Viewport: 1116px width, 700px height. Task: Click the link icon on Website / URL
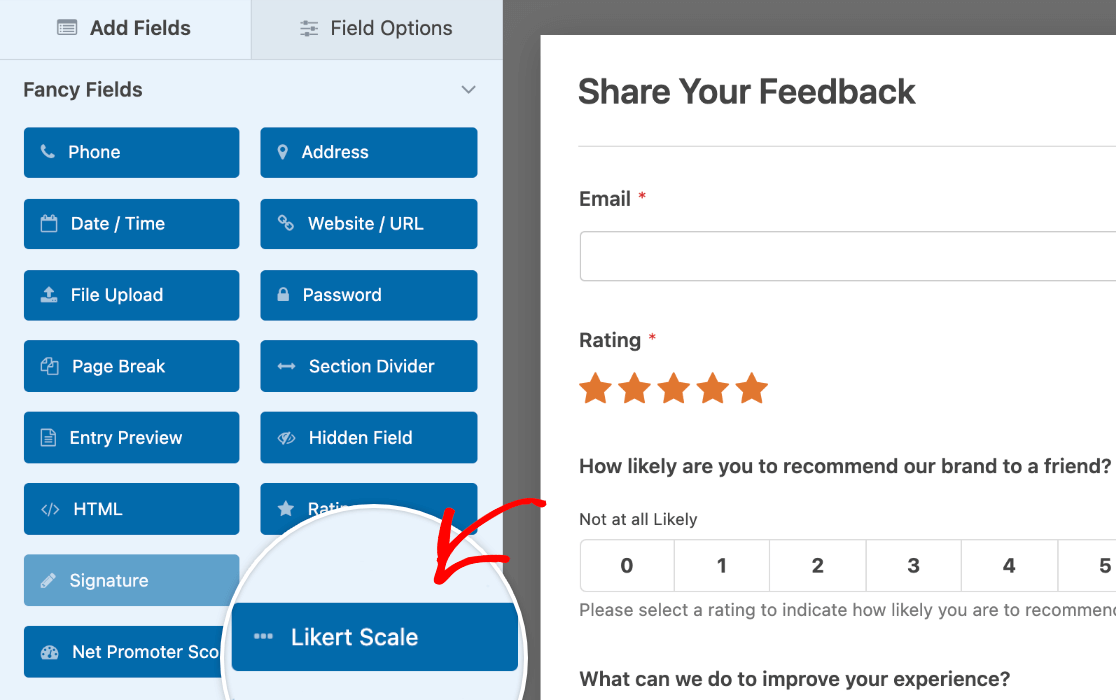(x=286, y=224)
